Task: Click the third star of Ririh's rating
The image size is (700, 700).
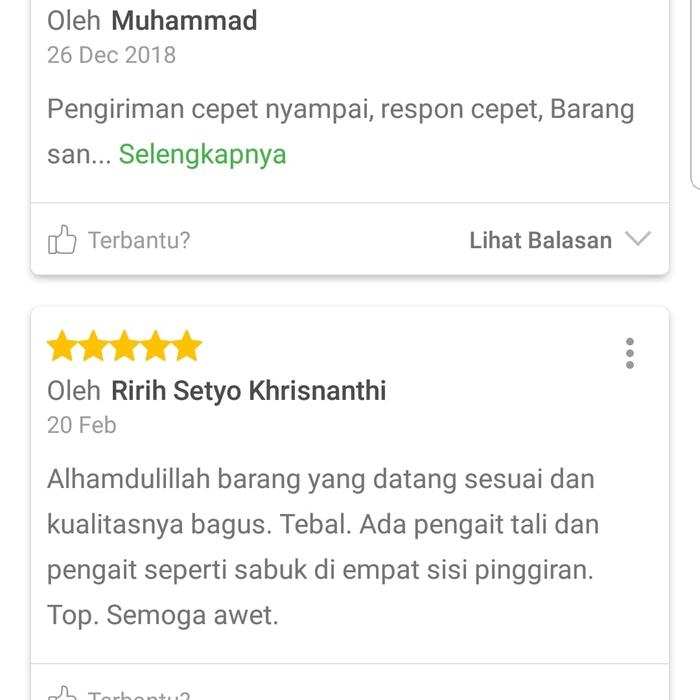Action: (124, 347)
